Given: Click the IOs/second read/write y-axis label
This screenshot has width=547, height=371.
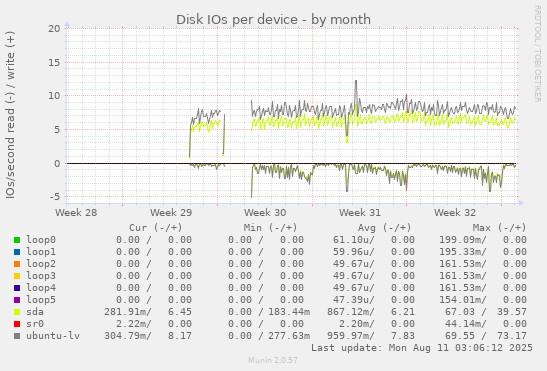Looking at the screenshot, I should [x=10, y=115].
